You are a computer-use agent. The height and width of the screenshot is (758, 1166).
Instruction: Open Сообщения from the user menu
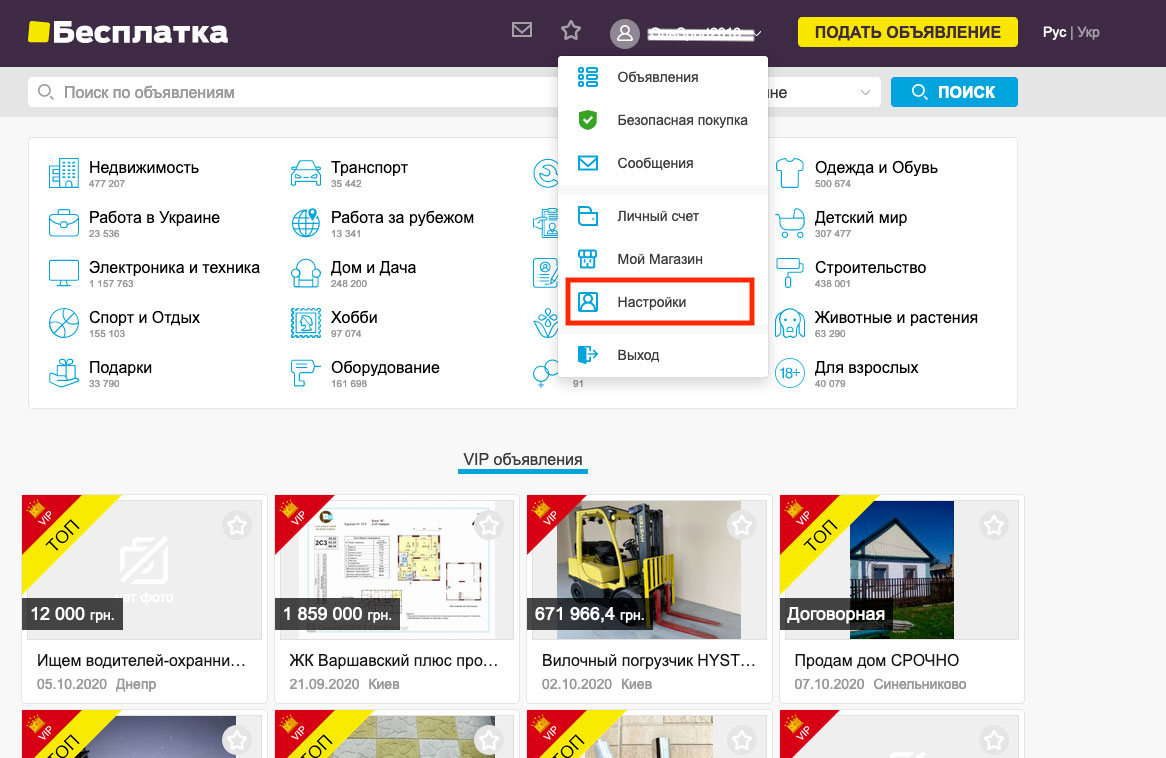(x=663, y=163)
